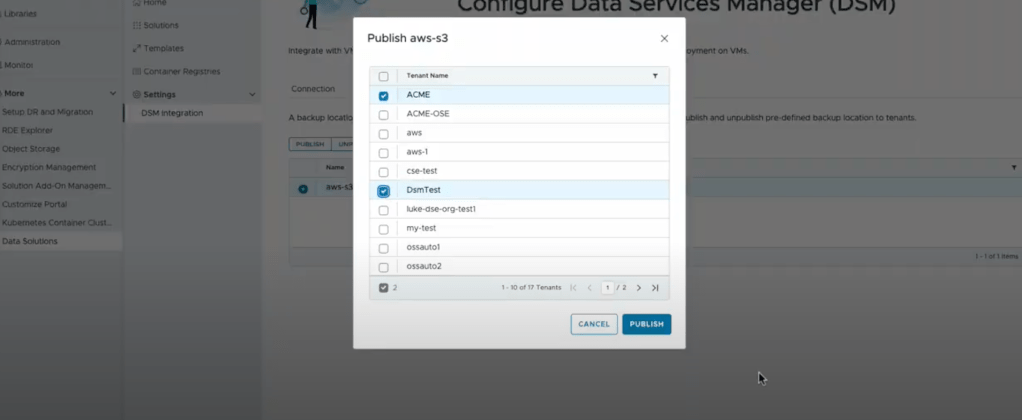
Task: Open Data Solutions in the left menu
Action: pyautogui.click(x=30, y=241)
